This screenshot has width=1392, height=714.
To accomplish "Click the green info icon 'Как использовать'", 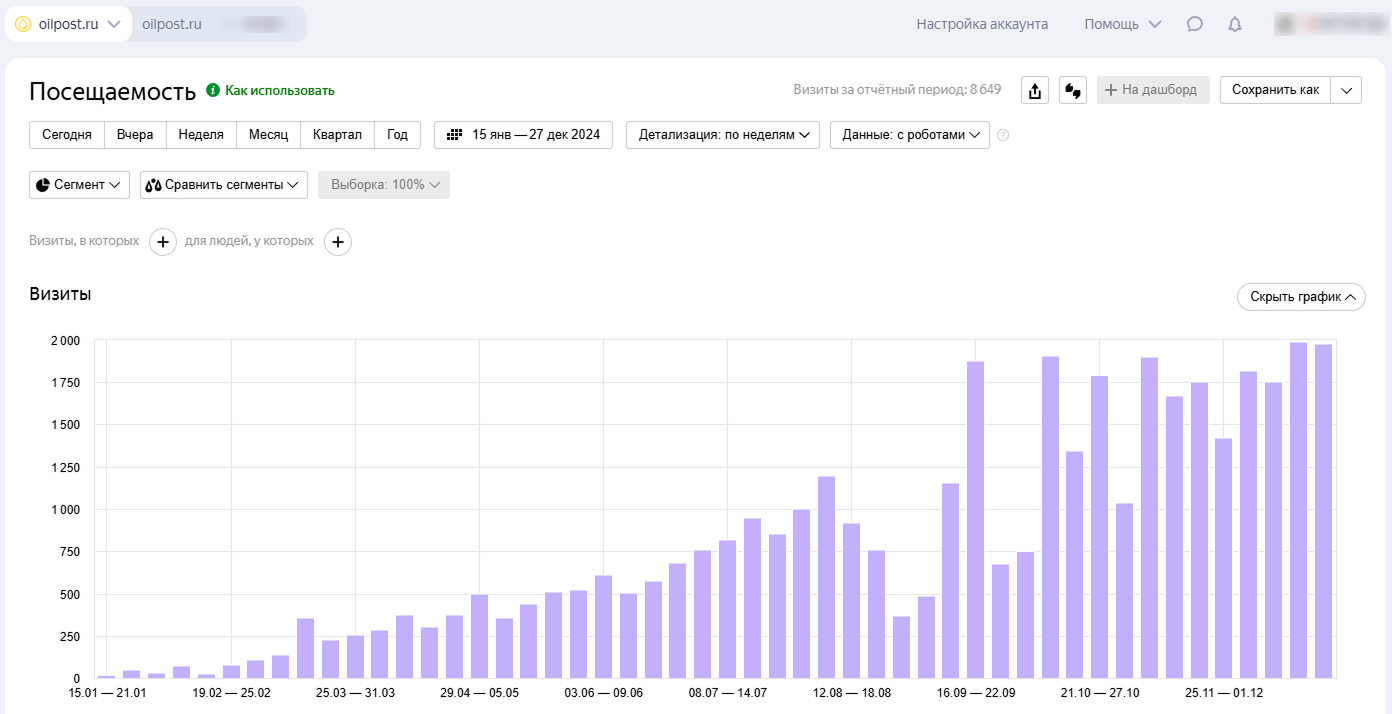I will coord(212,90).
